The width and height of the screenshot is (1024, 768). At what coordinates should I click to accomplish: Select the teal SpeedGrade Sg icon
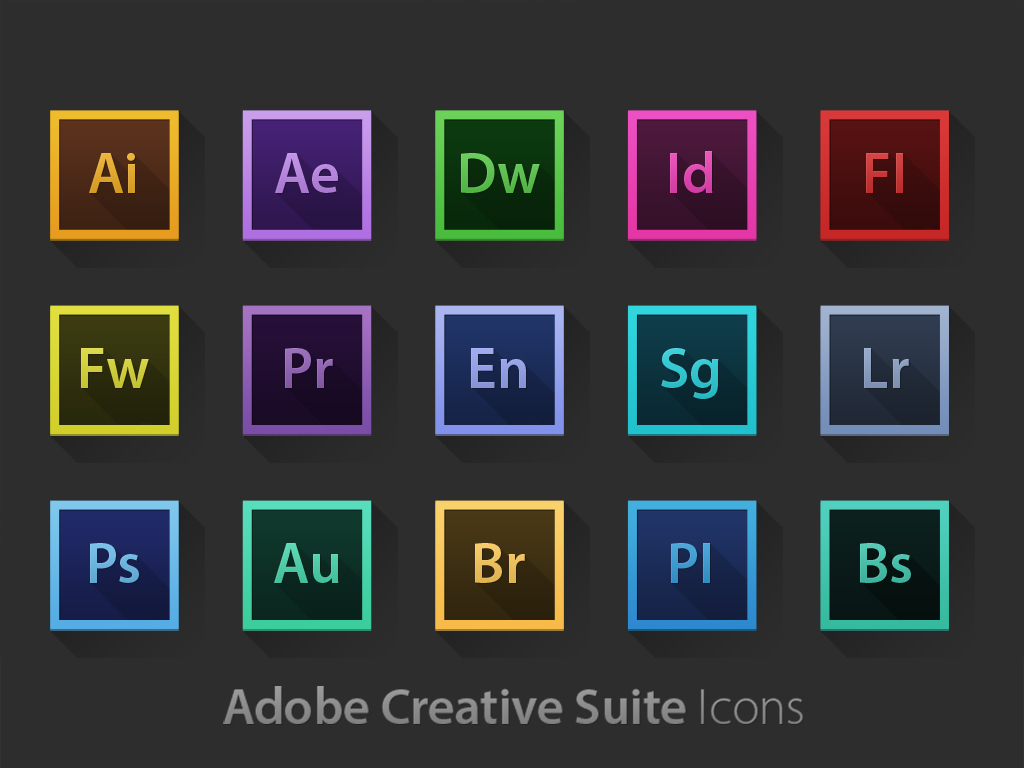(x=692, y=370)
